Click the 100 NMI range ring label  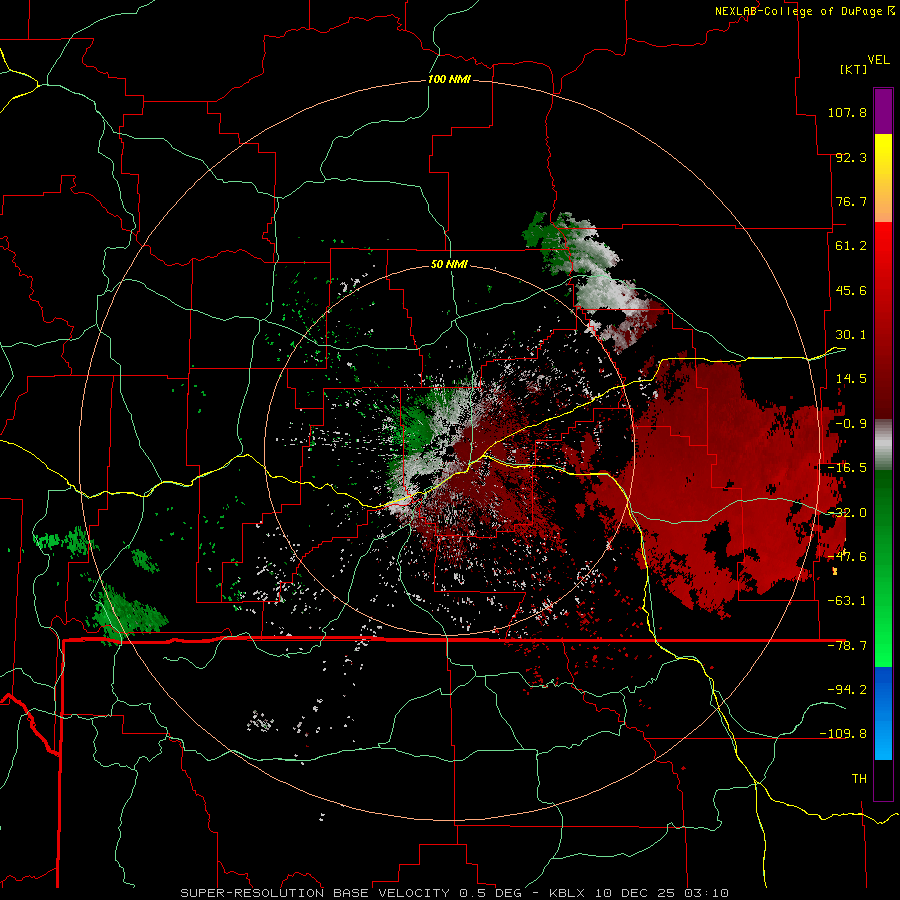[x=449, y=79]
